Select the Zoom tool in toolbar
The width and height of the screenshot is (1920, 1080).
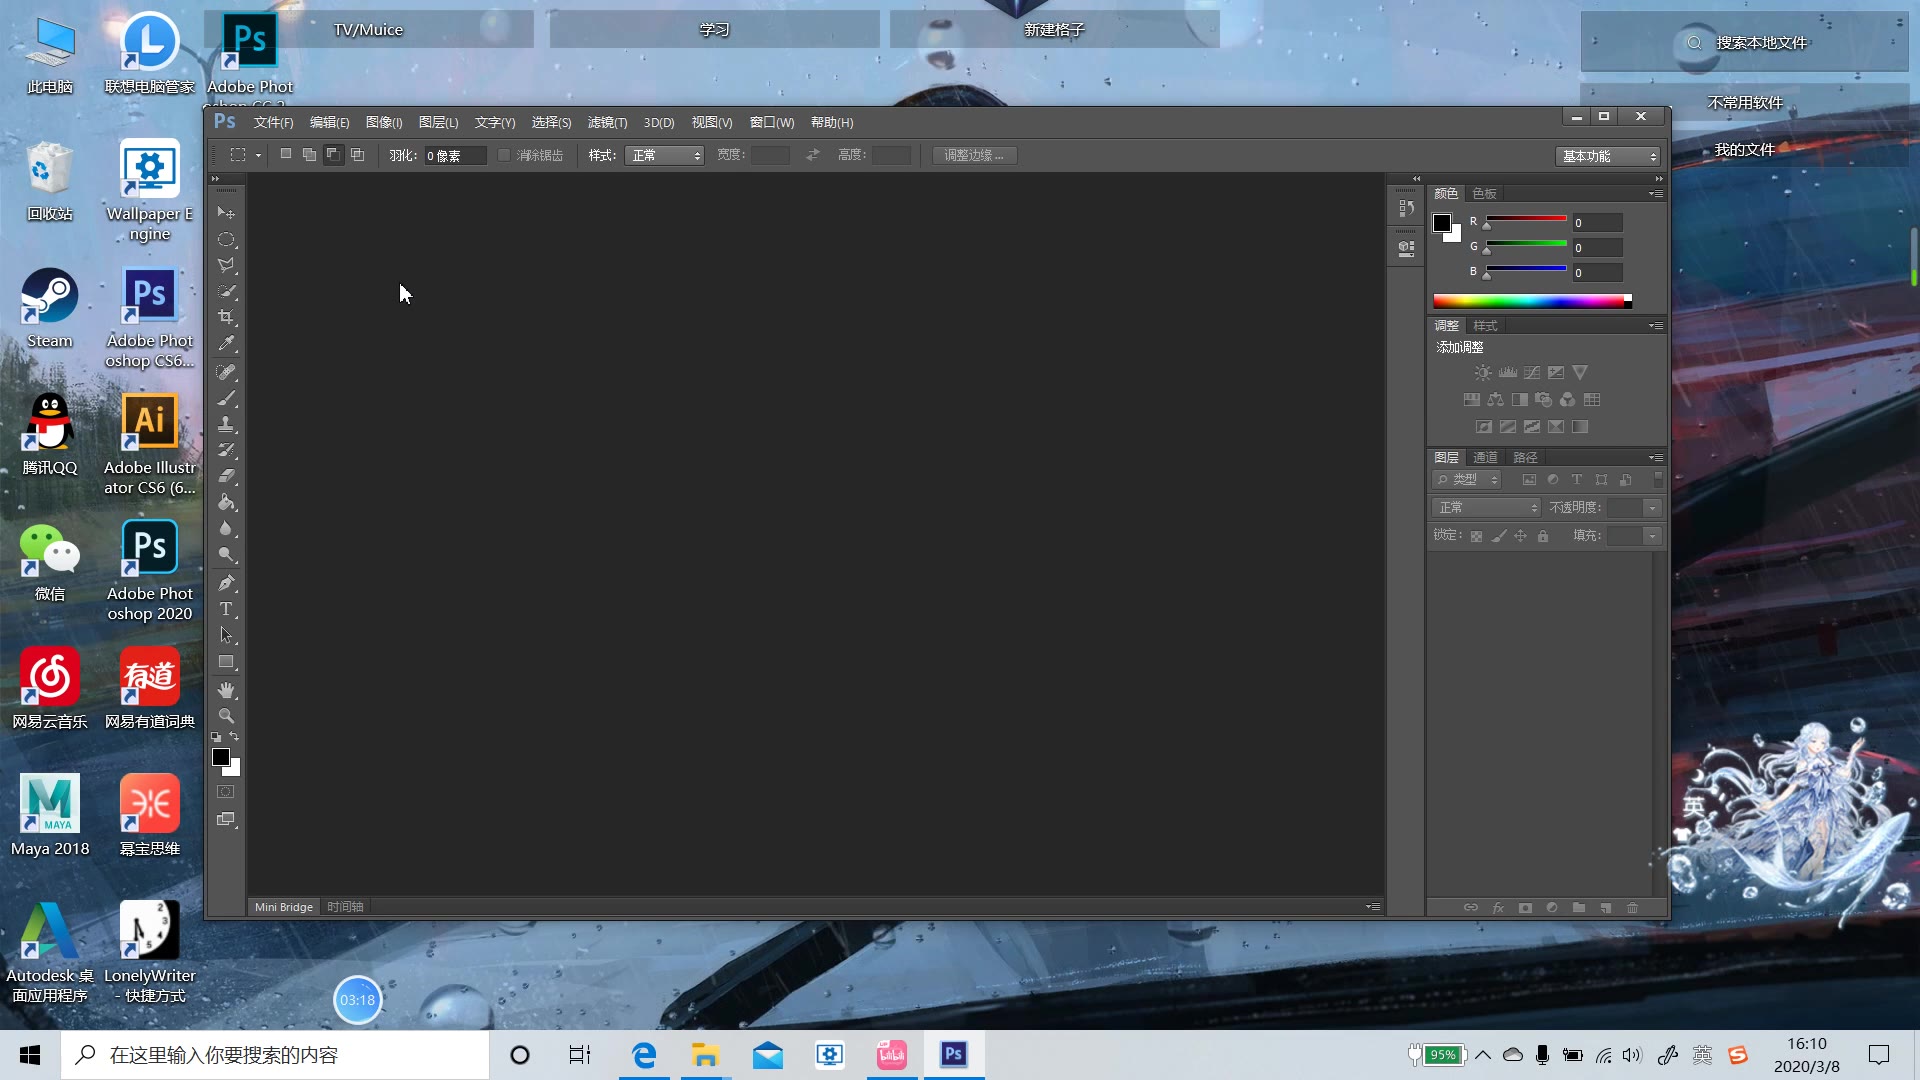pyautogui.click(x=226, y=716)
